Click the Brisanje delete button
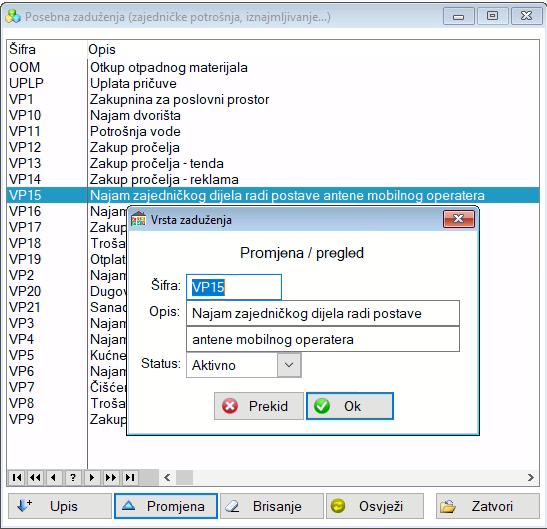Viewport: 547px width, 529px height. click(272, 506)
